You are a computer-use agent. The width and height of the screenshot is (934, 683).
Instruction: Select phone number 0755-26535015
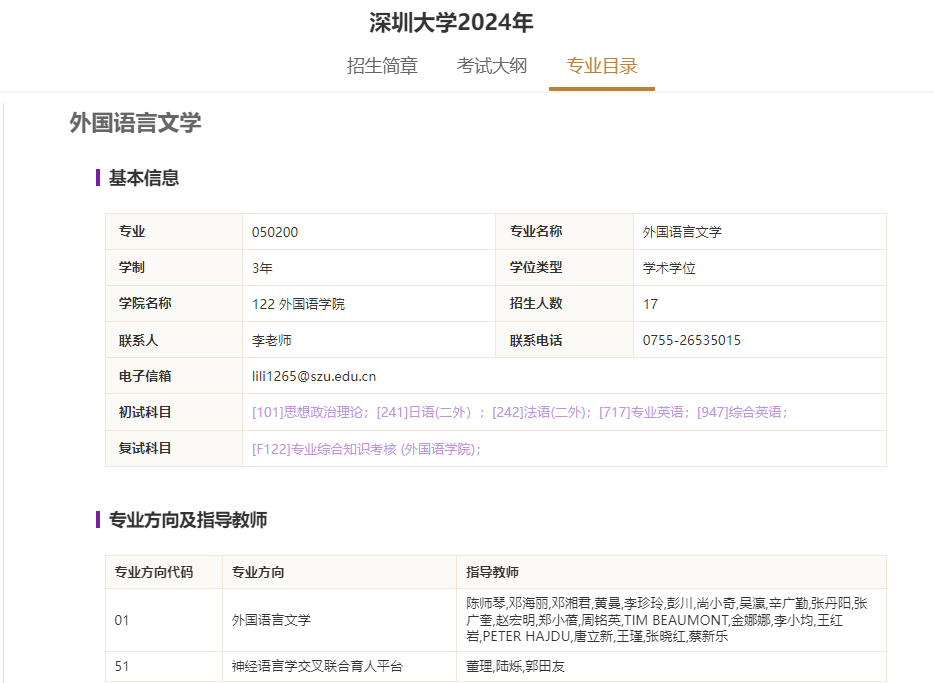(692, 340)
